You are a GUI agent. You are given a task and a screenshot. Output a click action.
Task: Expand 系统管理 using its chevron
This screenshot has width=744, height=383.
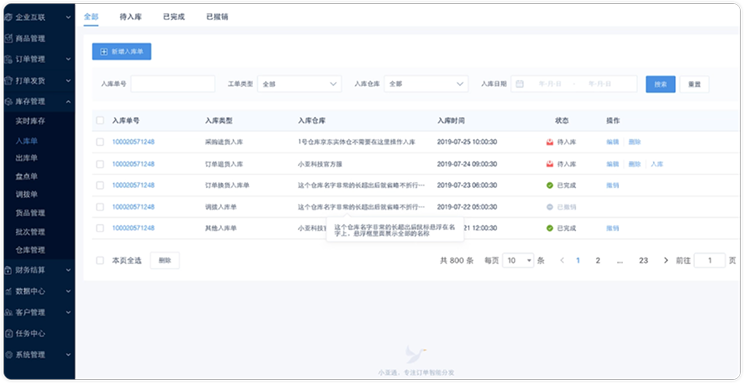pyautogui.click(x=68, y=355)
